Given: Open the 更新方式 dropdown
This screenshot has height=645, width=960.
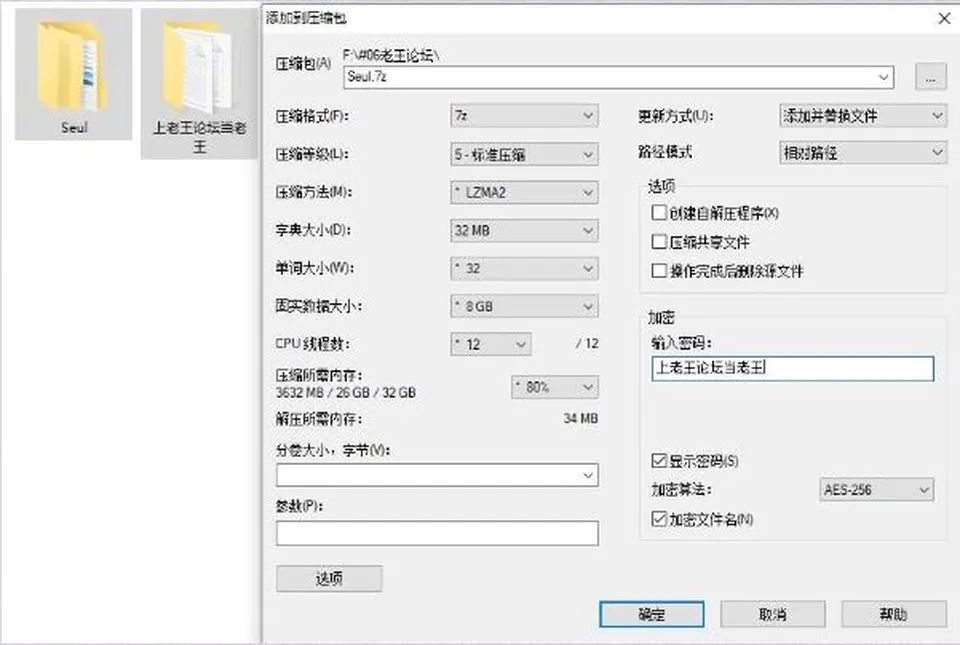Looking at the screenshot, I should (863, 116).
